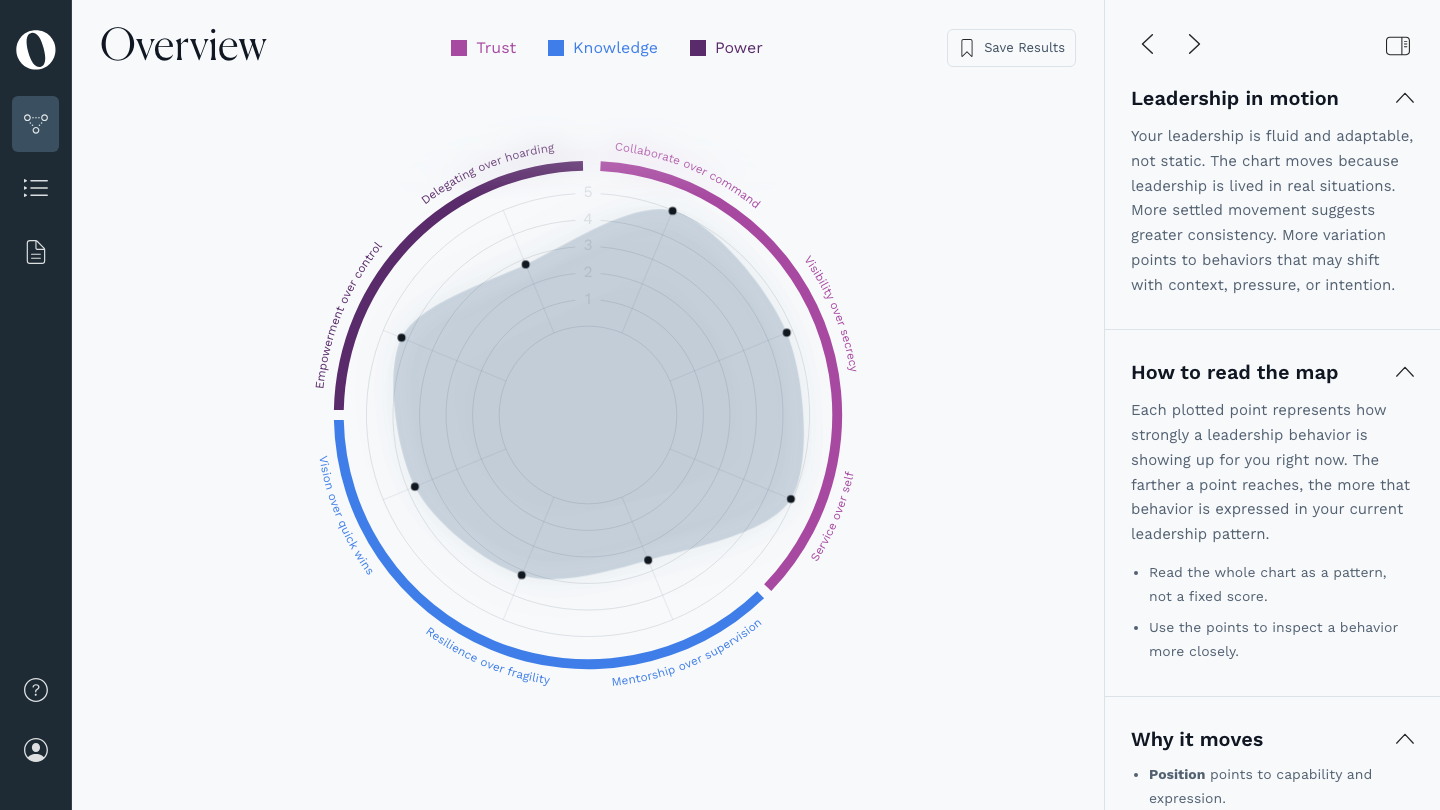This screenshot has width=1440, height=810.
Task: Click the Collaborate over command label
Action: coord(688,174)
